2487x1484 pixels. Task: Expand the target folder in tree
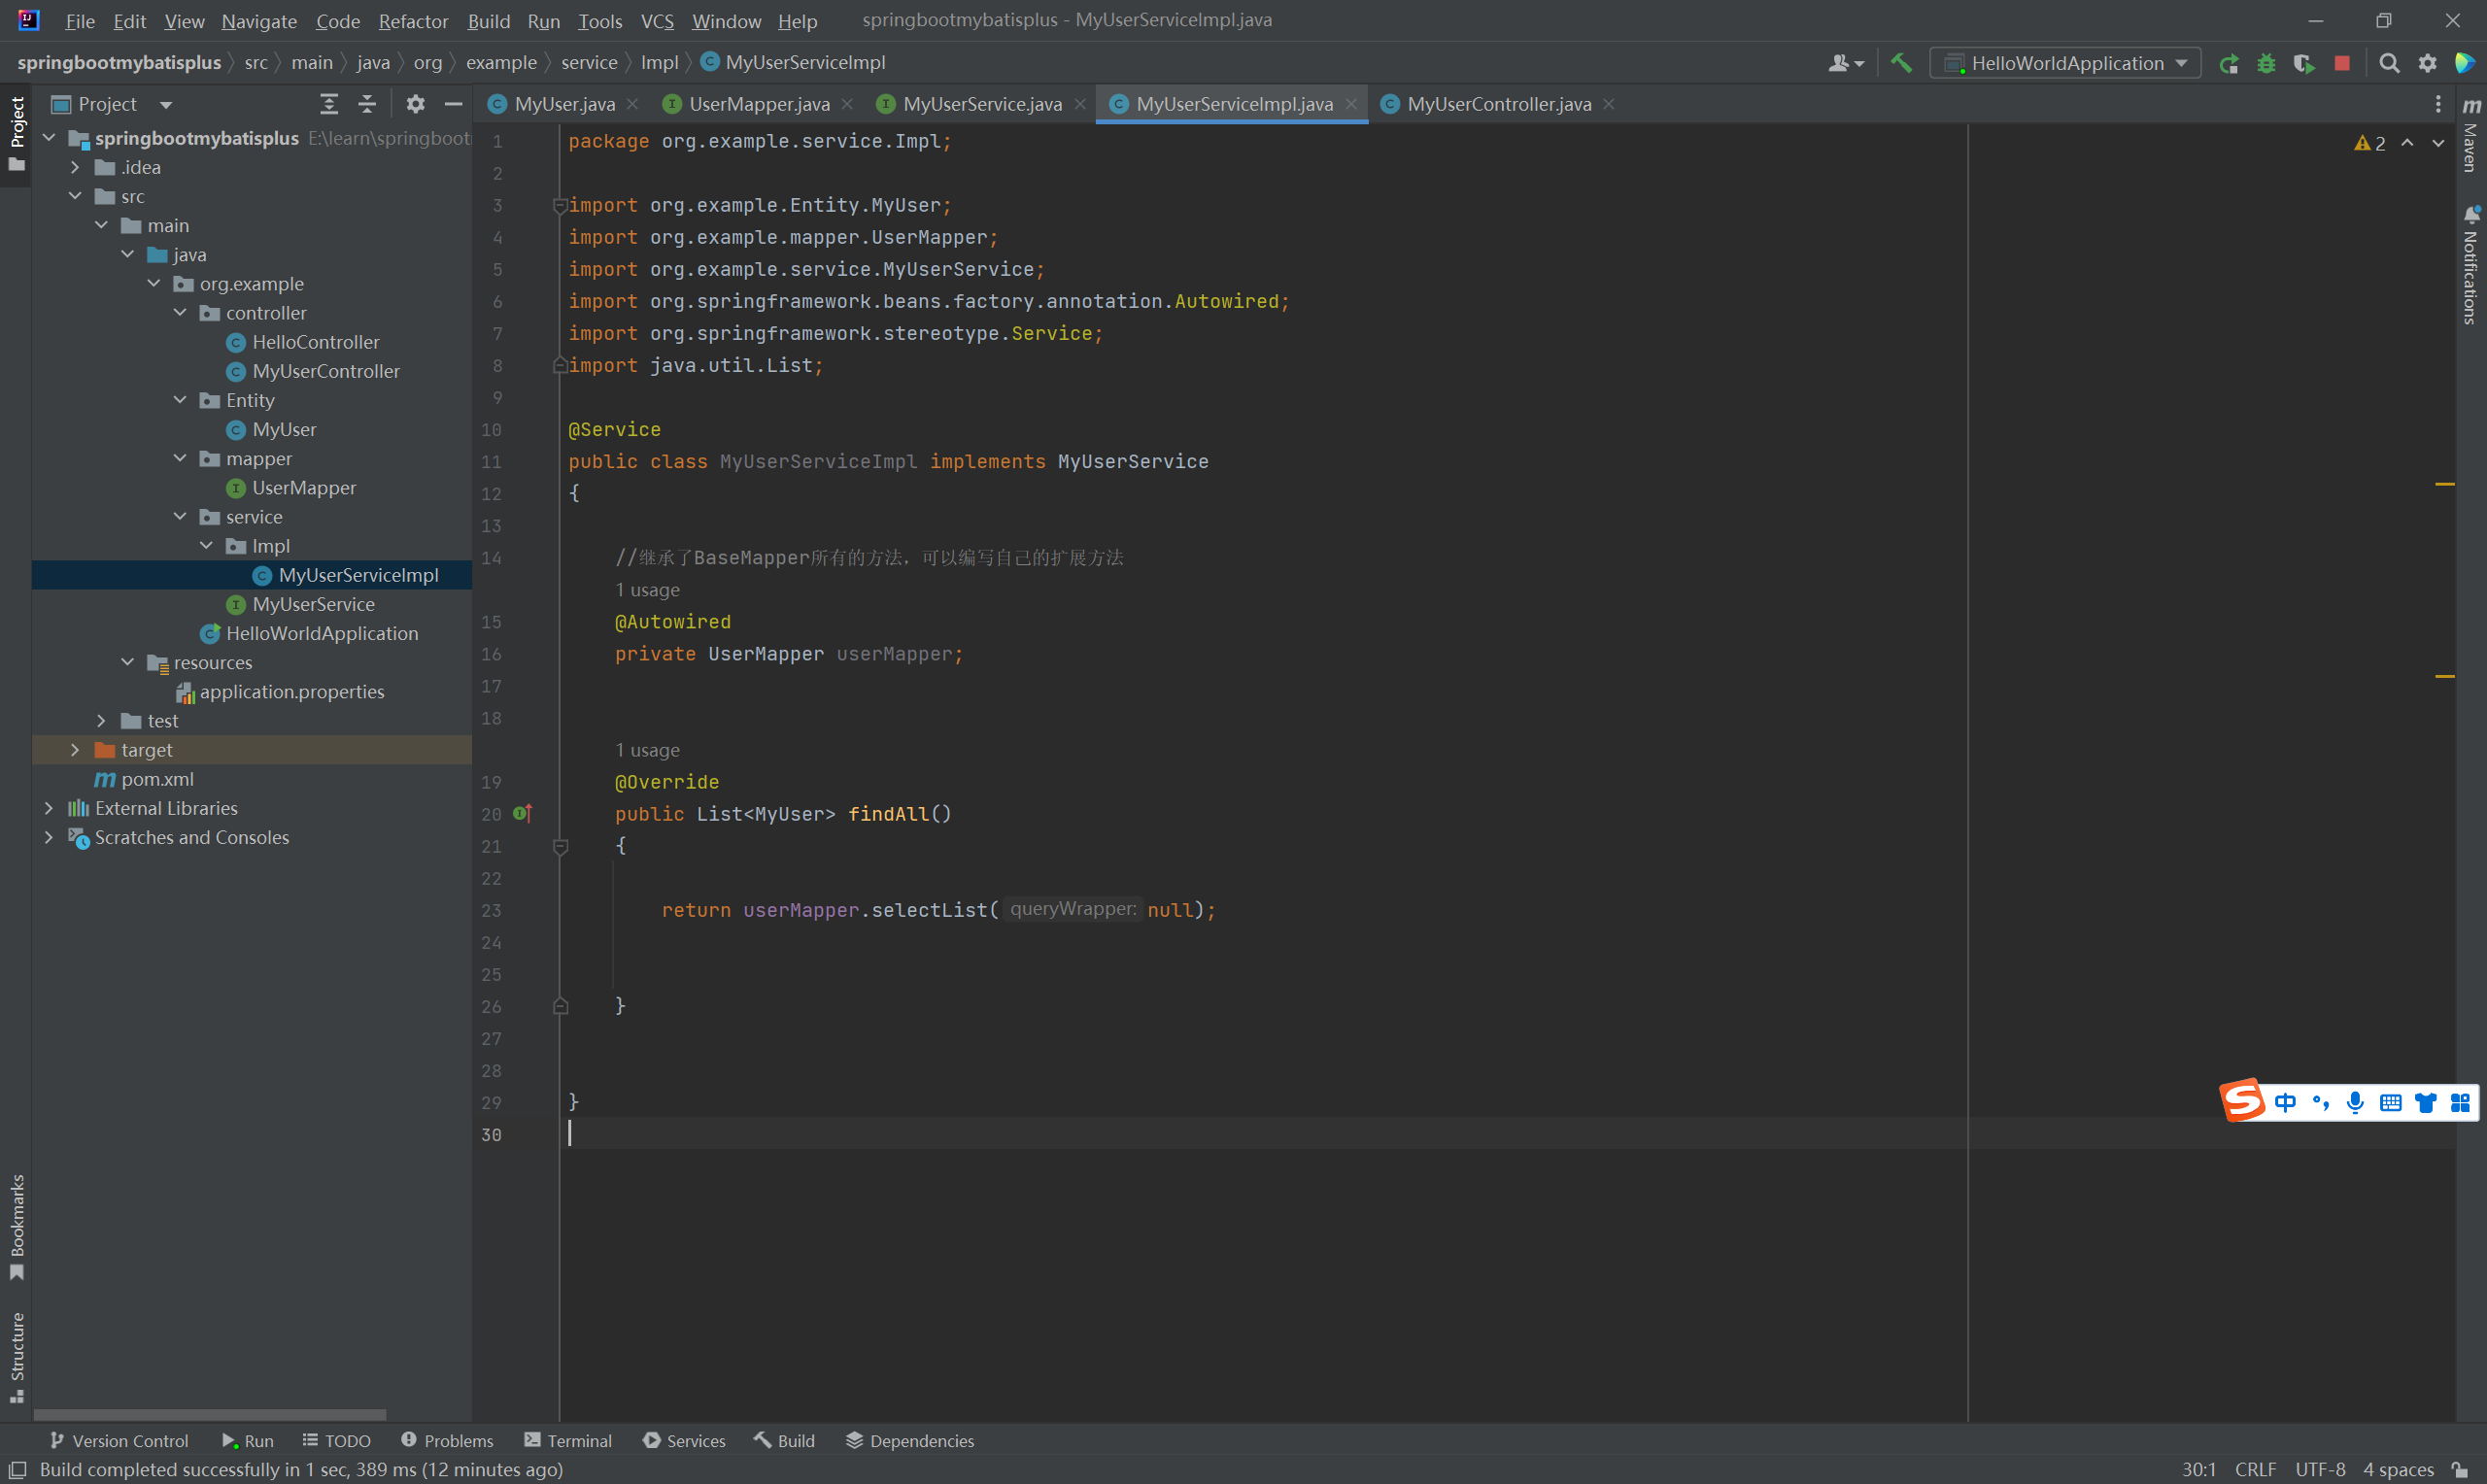coord(75,750)
